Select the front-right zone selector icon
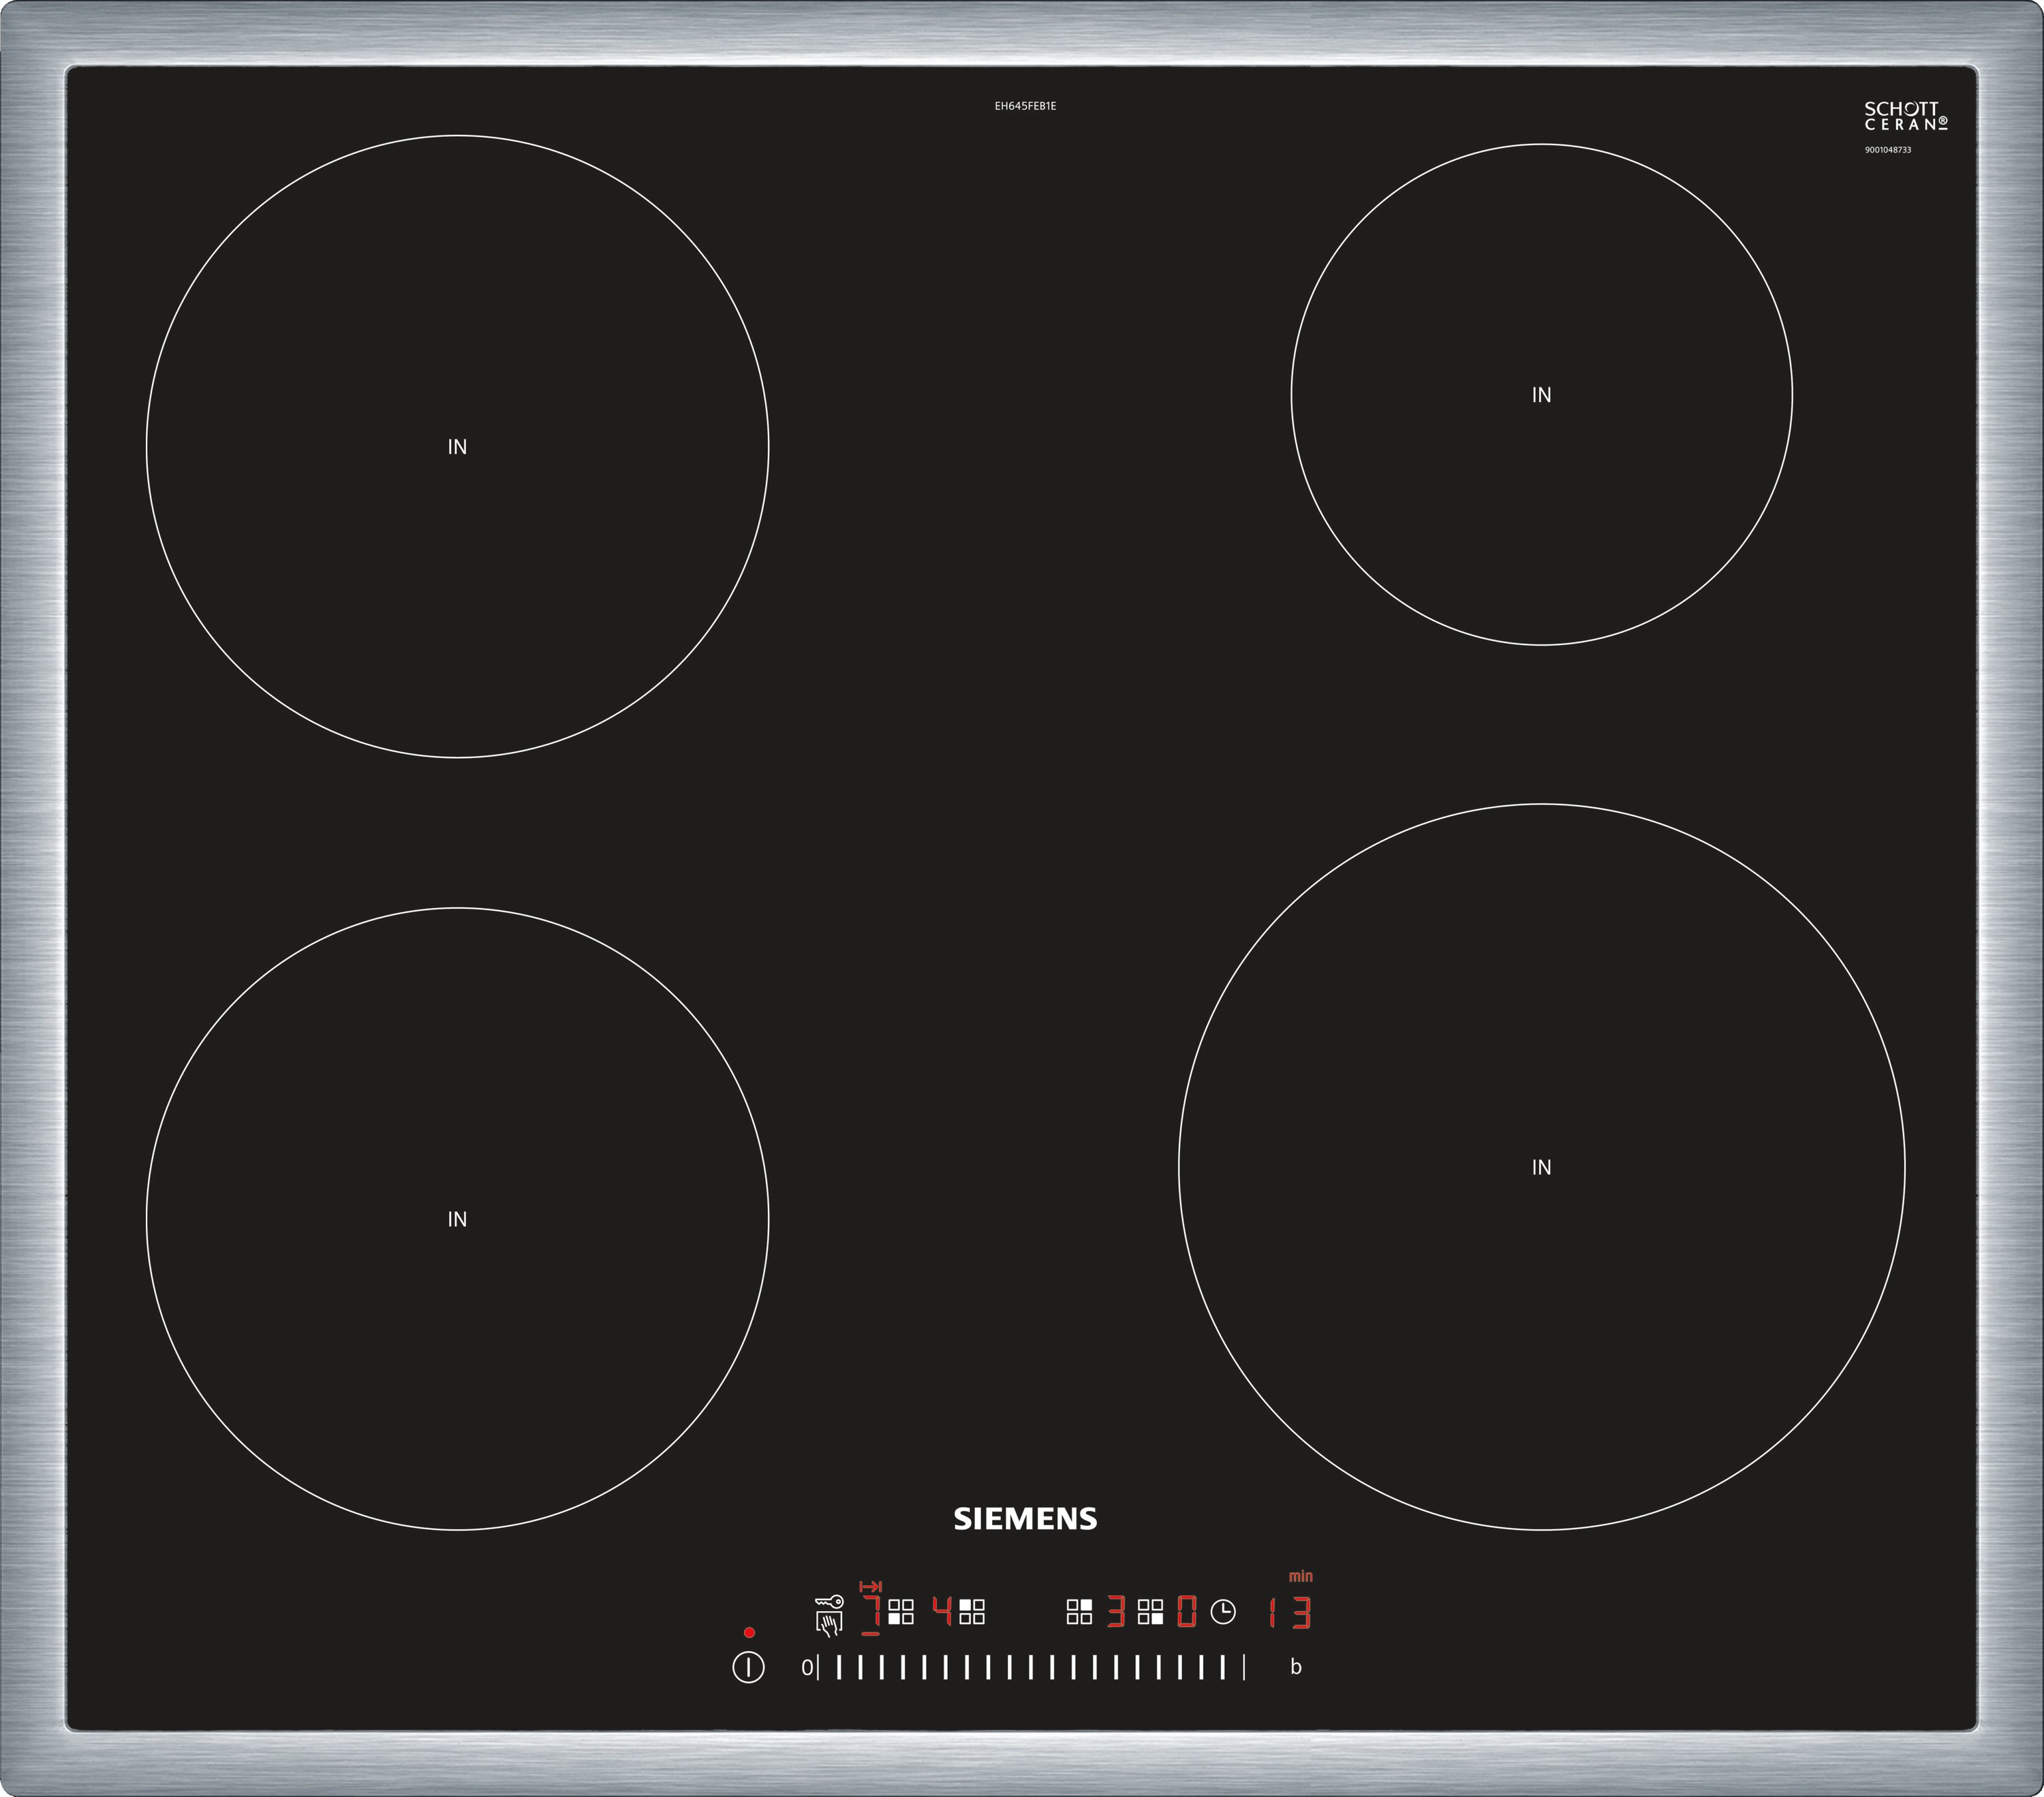The width and height of the screenshot is (2044, 1797). pos(1151,1612)
